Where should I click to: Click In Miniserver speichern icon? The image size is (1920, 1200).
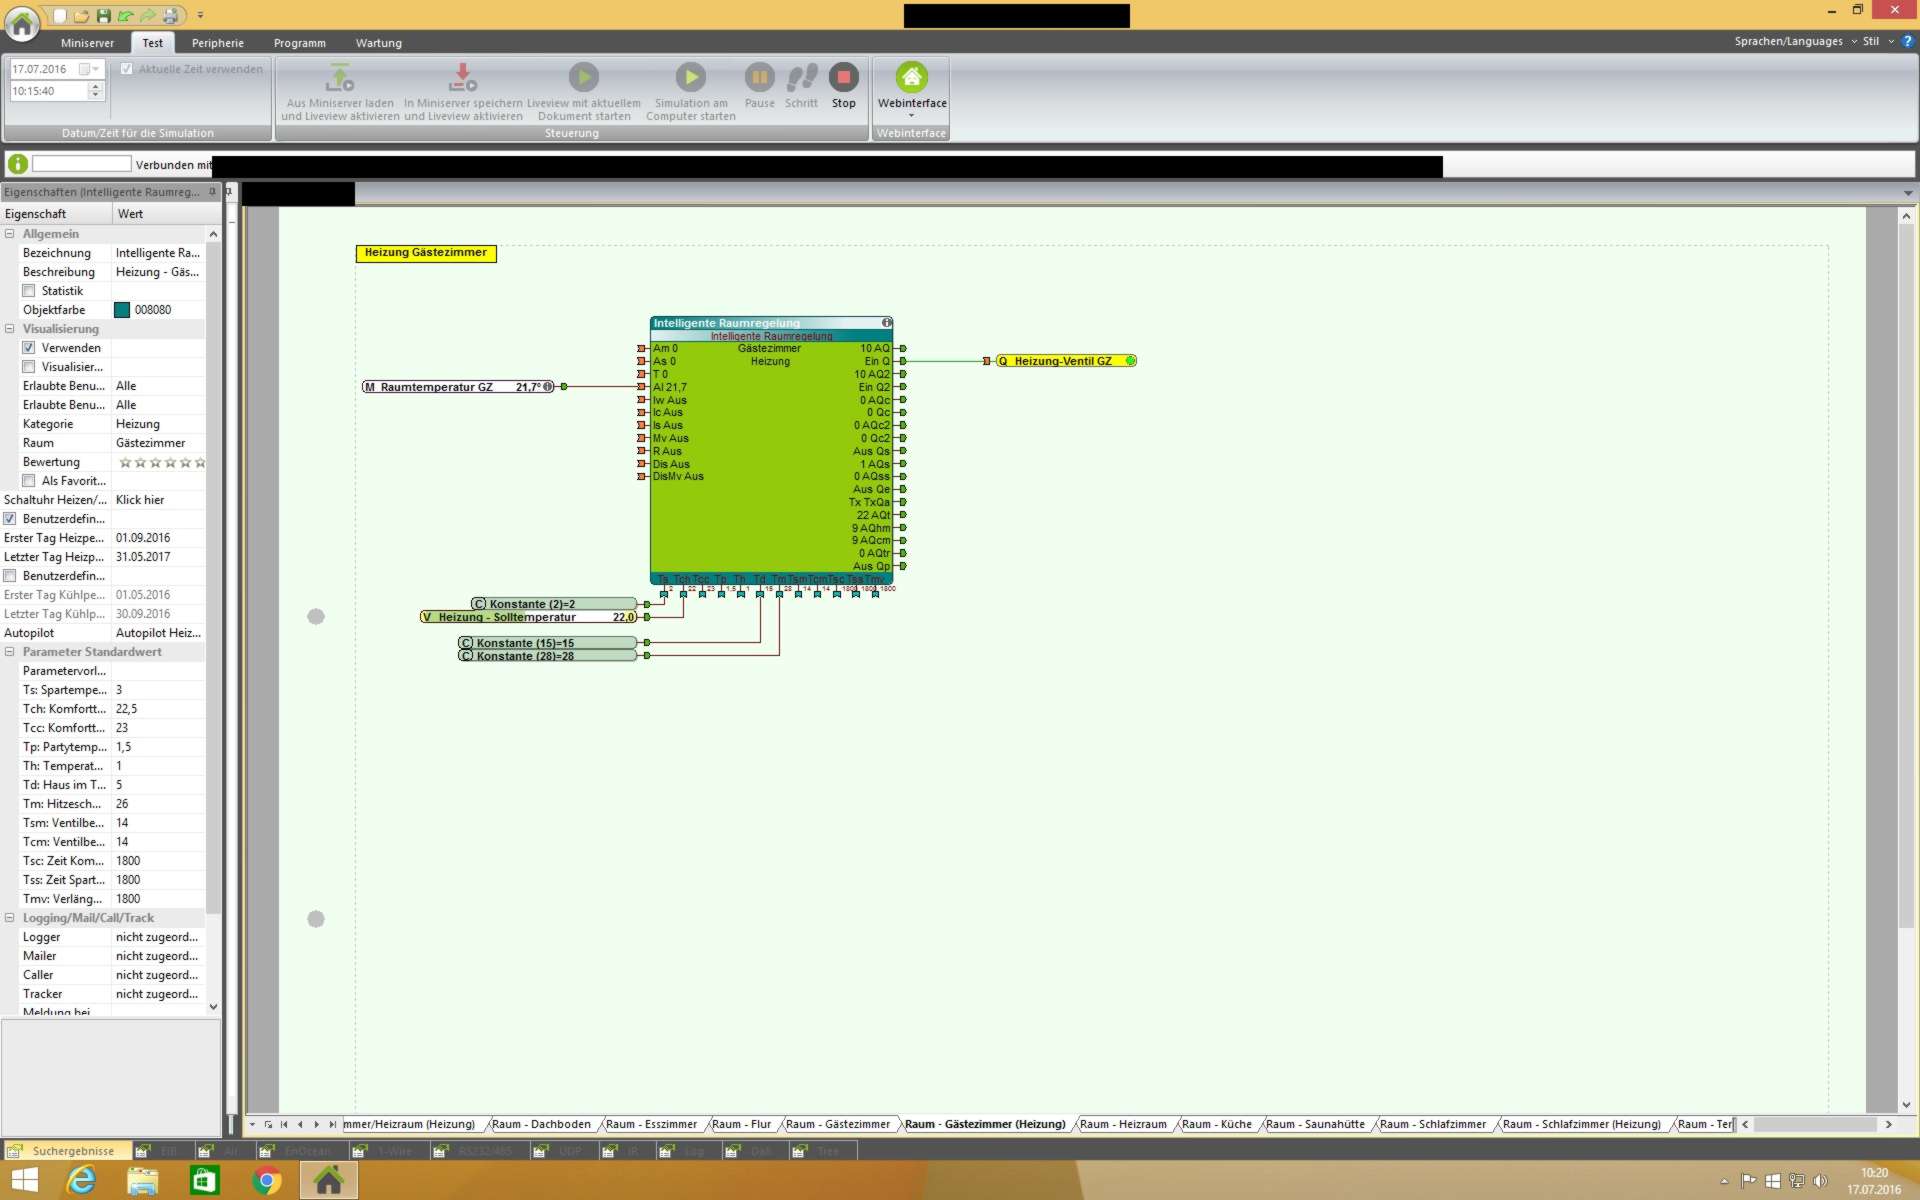[x=463, y=78]
